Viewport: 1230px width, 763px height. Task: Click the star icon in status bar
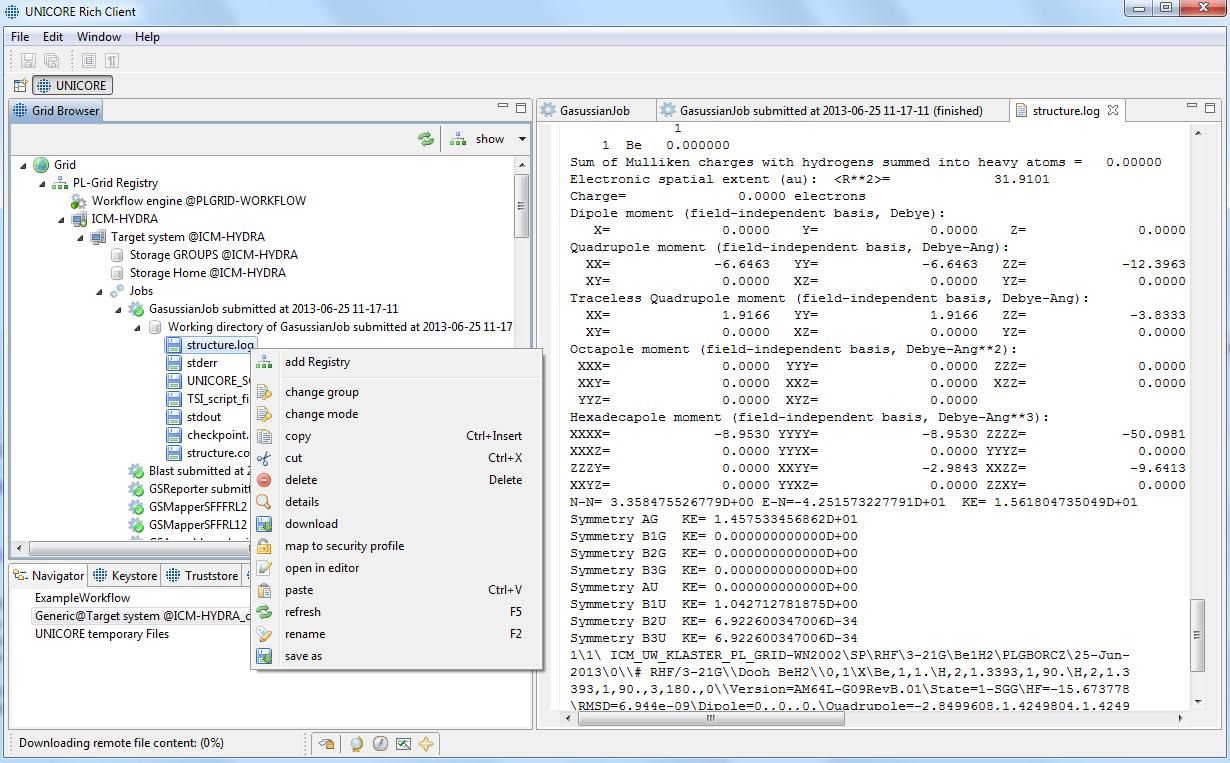pyautogui.click(x=426, y=744)
